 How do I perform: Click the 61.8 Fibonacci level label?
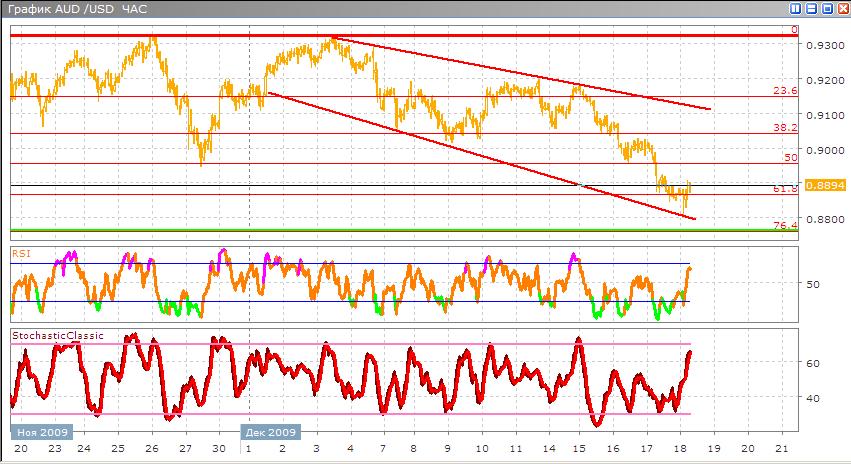[x=785, y=188]
